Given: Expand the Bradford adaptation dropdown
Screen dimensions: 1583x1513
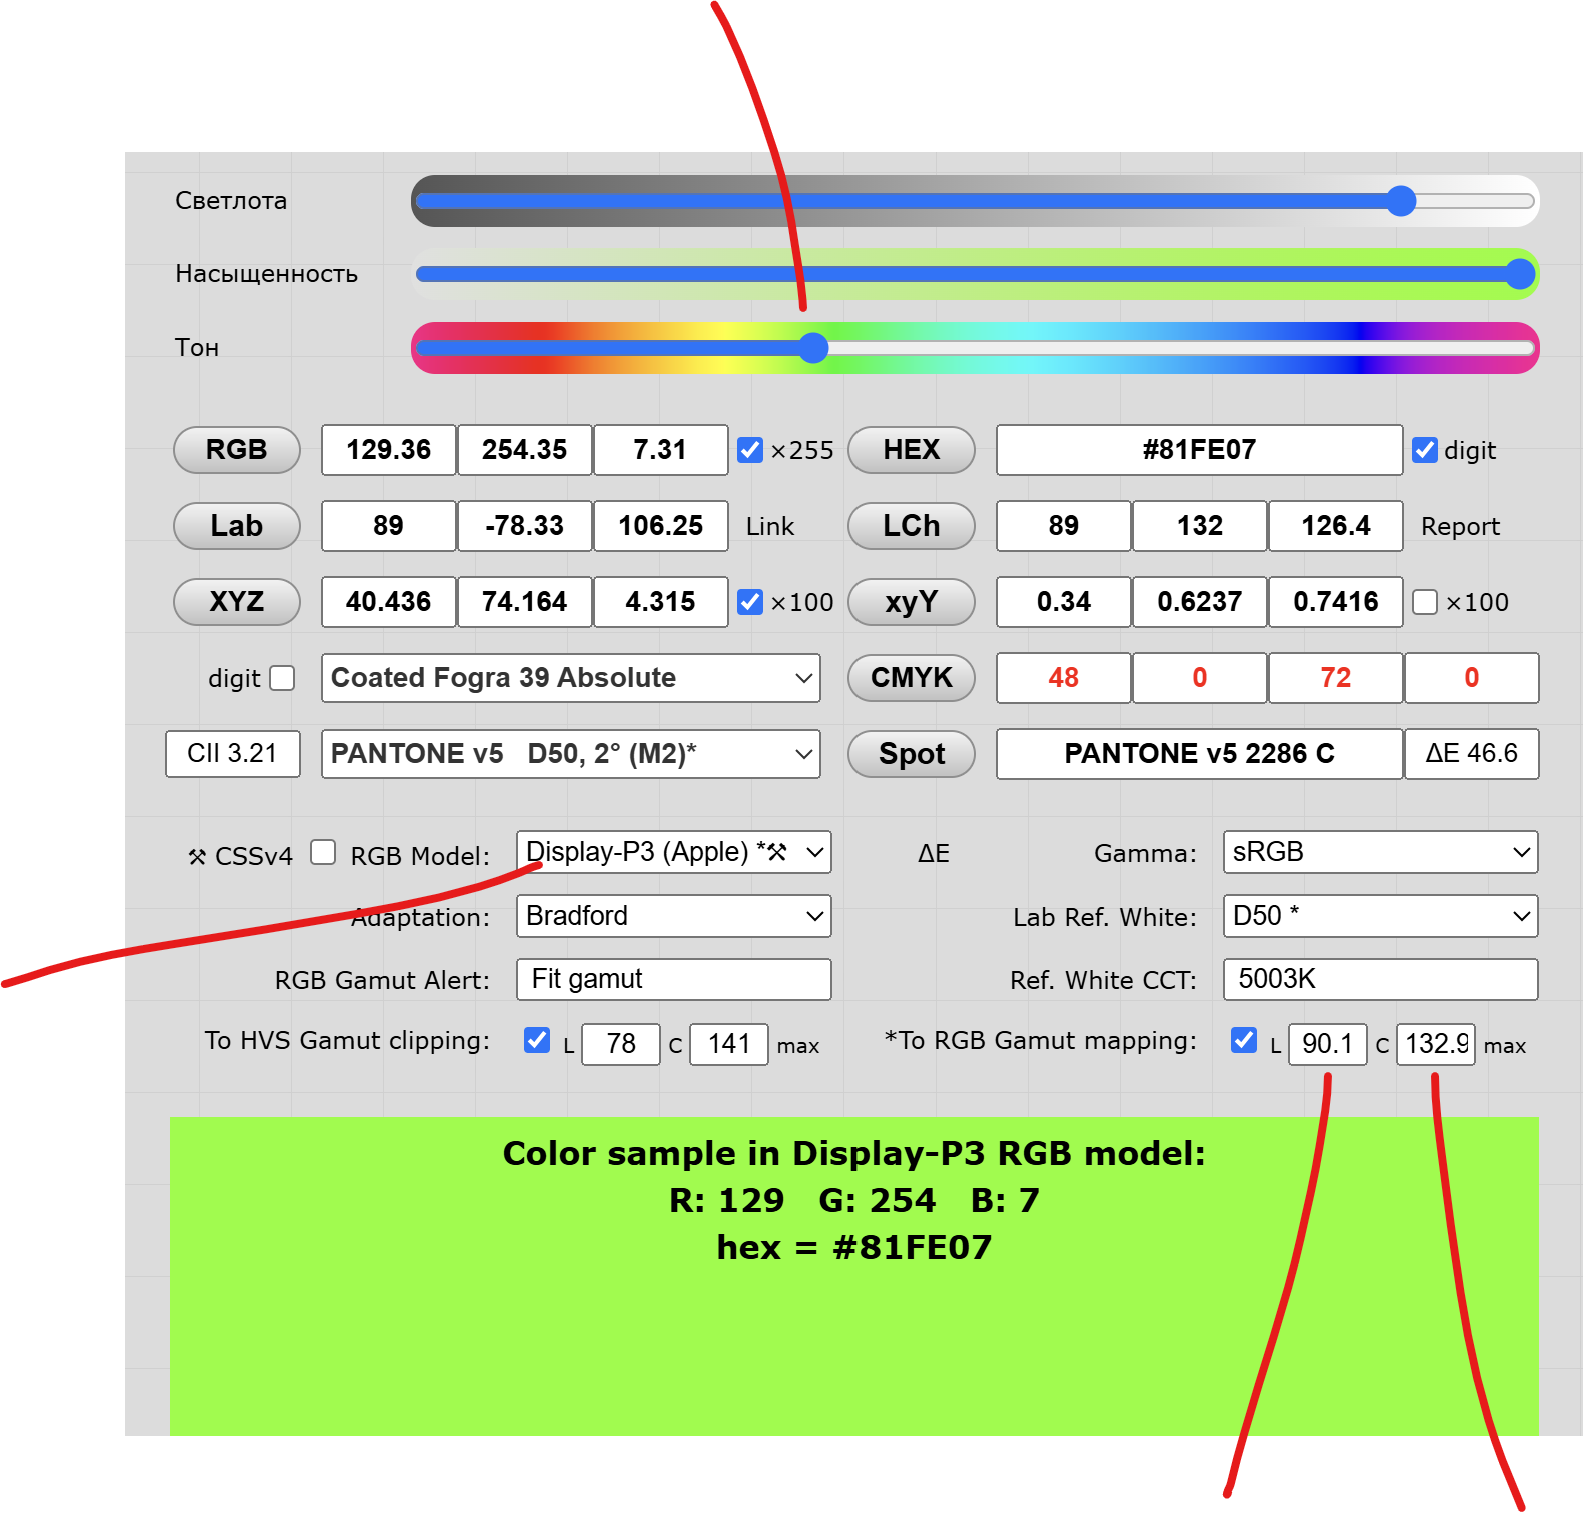Looking at the screenshot, I should click(x=673, y=916).
